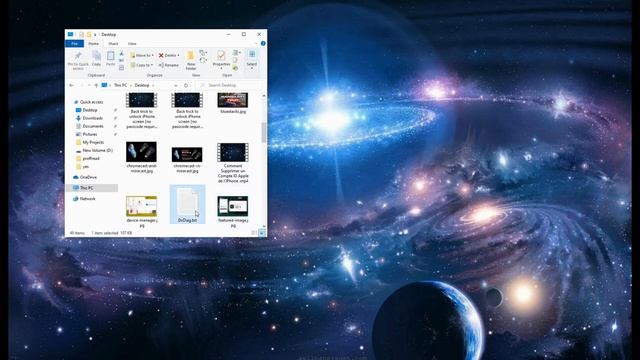The image size is (640, 360).
Task: Select the chromecast-vs-miracast.jpg file
Action: (x=187, y=160)
